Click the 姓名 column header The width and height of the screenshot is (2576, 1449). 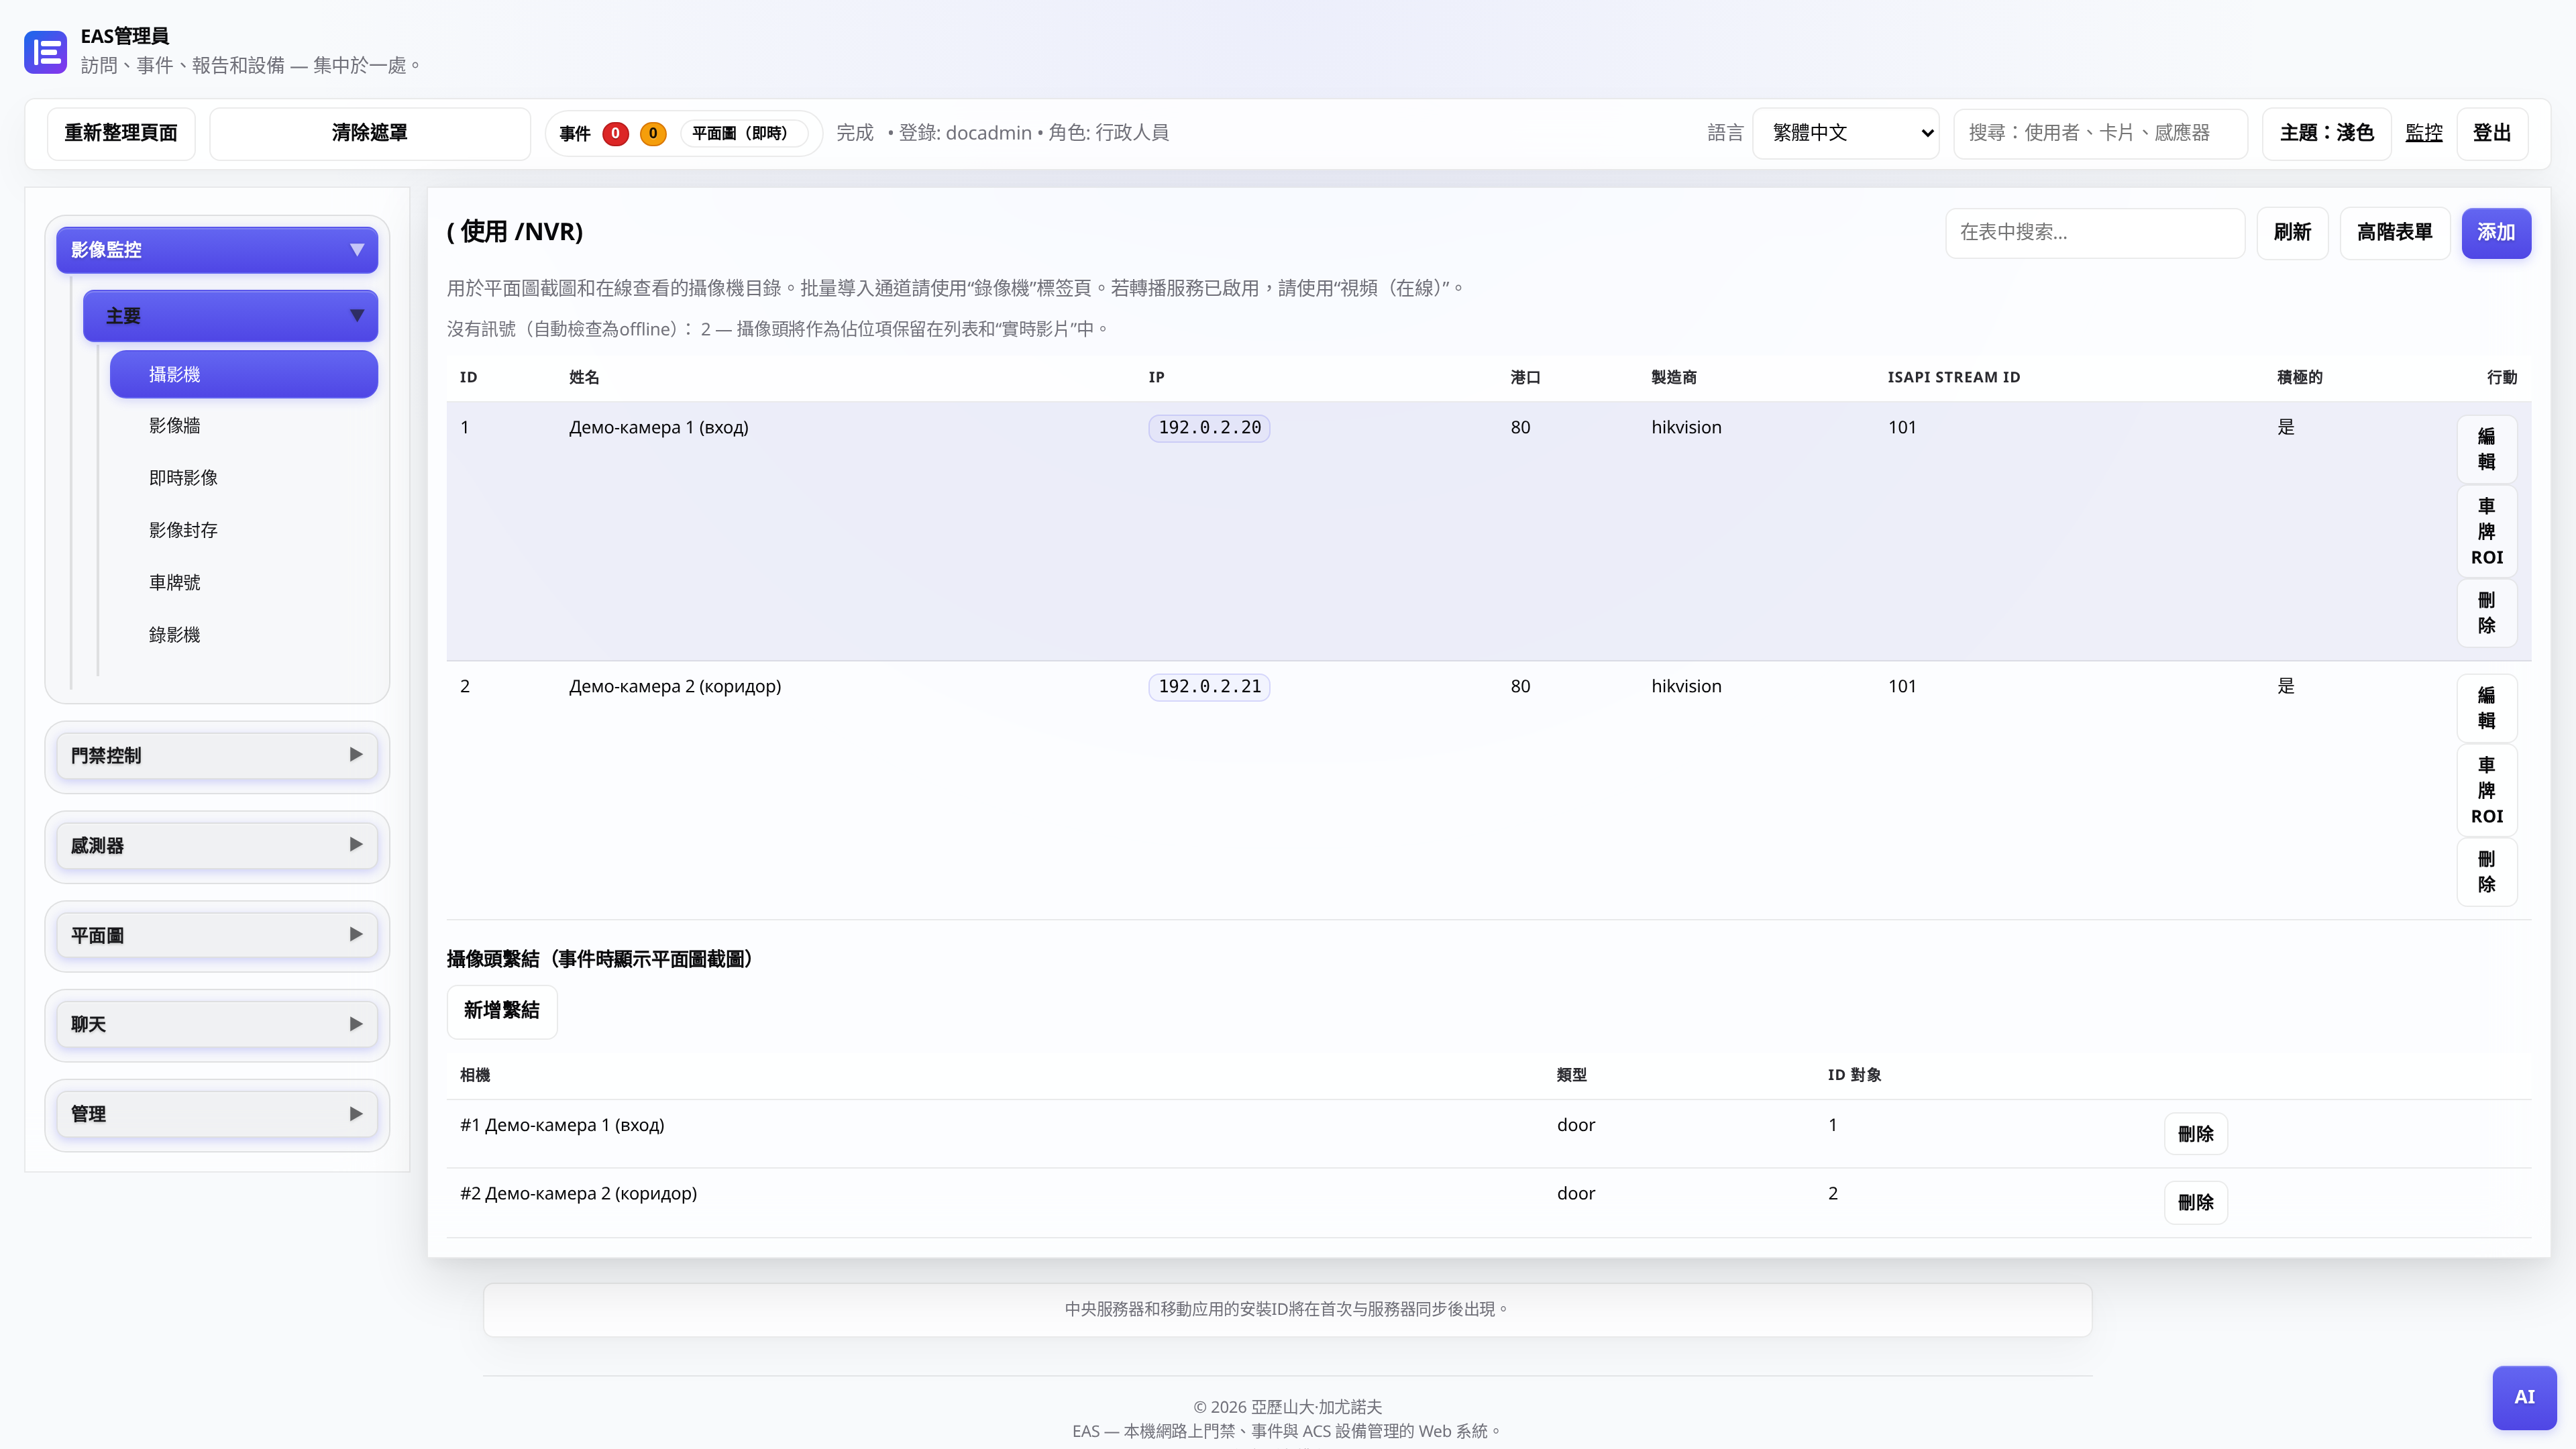tap(584, 377)
